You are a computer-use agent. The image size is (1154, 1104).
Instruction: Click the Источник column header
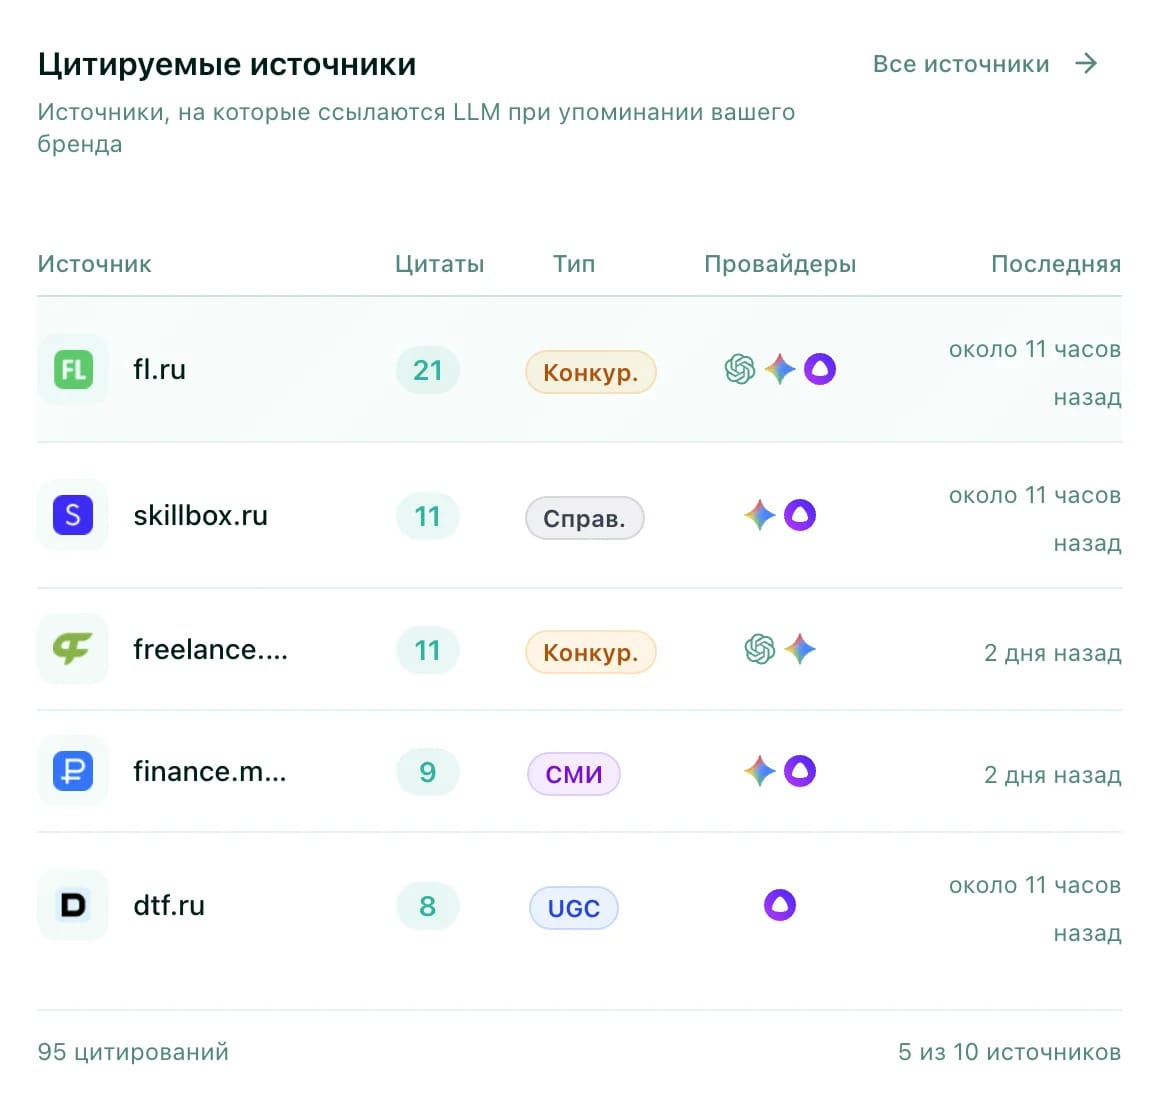click(x=94, y=264)
